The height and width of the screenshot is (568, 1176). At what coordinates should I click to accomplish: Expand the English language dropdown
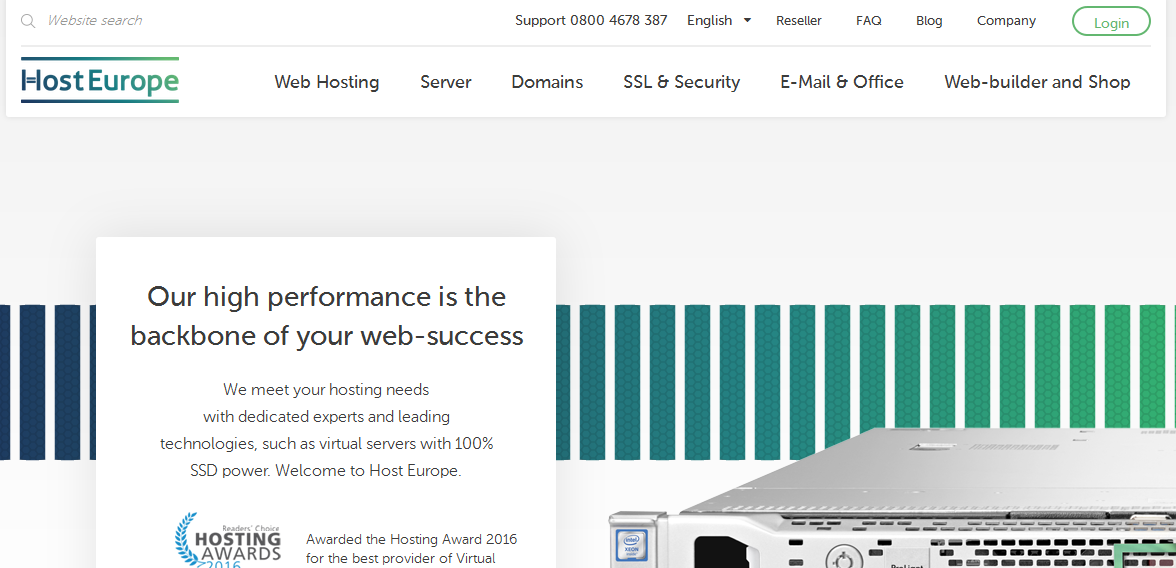pyautogui.click(x=710, y=21)
